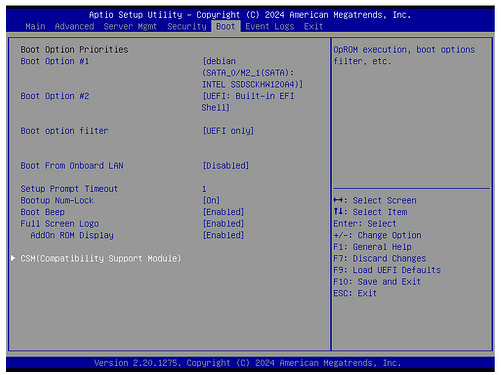The height and width of the screenshot is (375, 501).
Task: Open CSM(Compatibility Support Module) entry
Action: [x=101, y=258]
